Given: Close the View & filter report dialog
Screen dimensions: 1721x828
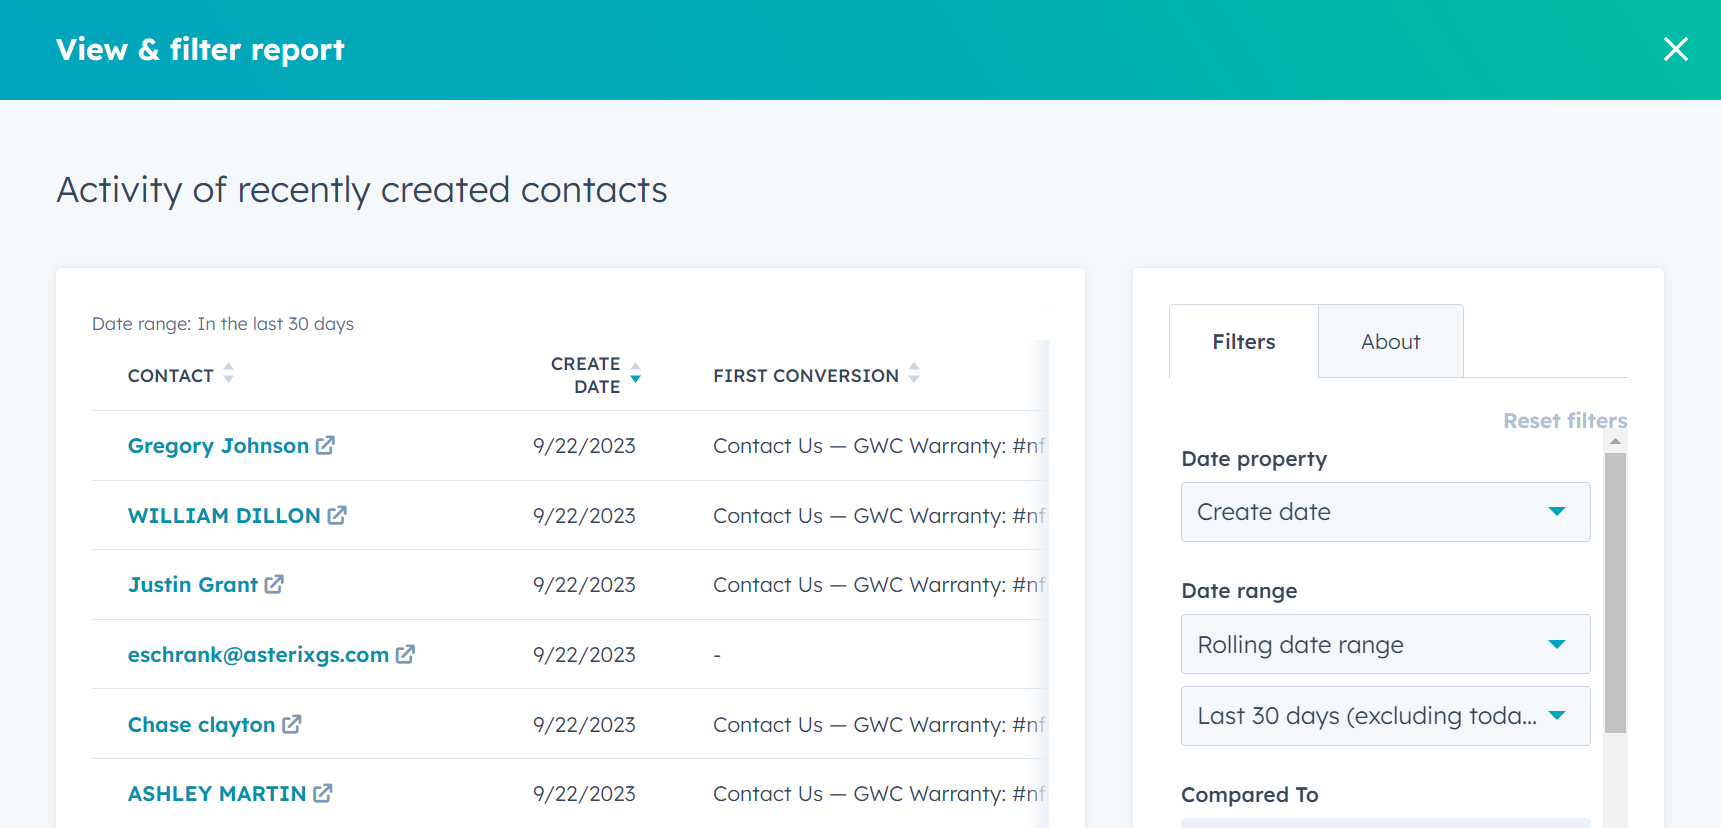Looking at the screenshot, I should tap(1676, 49).
